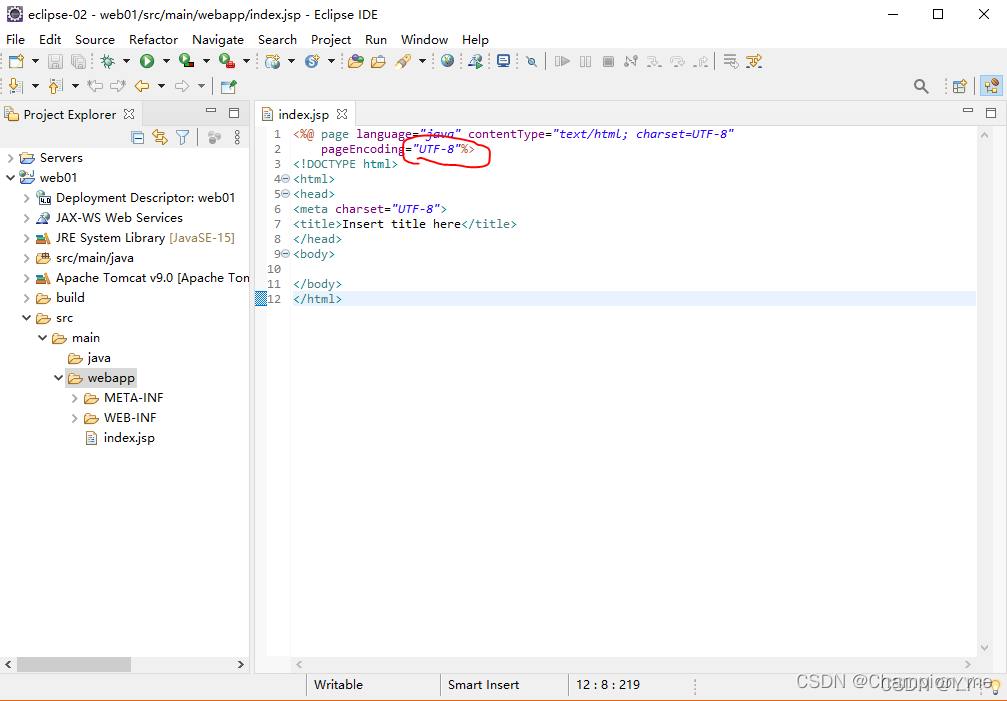The image size is (1007, 701).
Task: Click the Launch Web Service Explorer icon
Action: pos(475,61)
